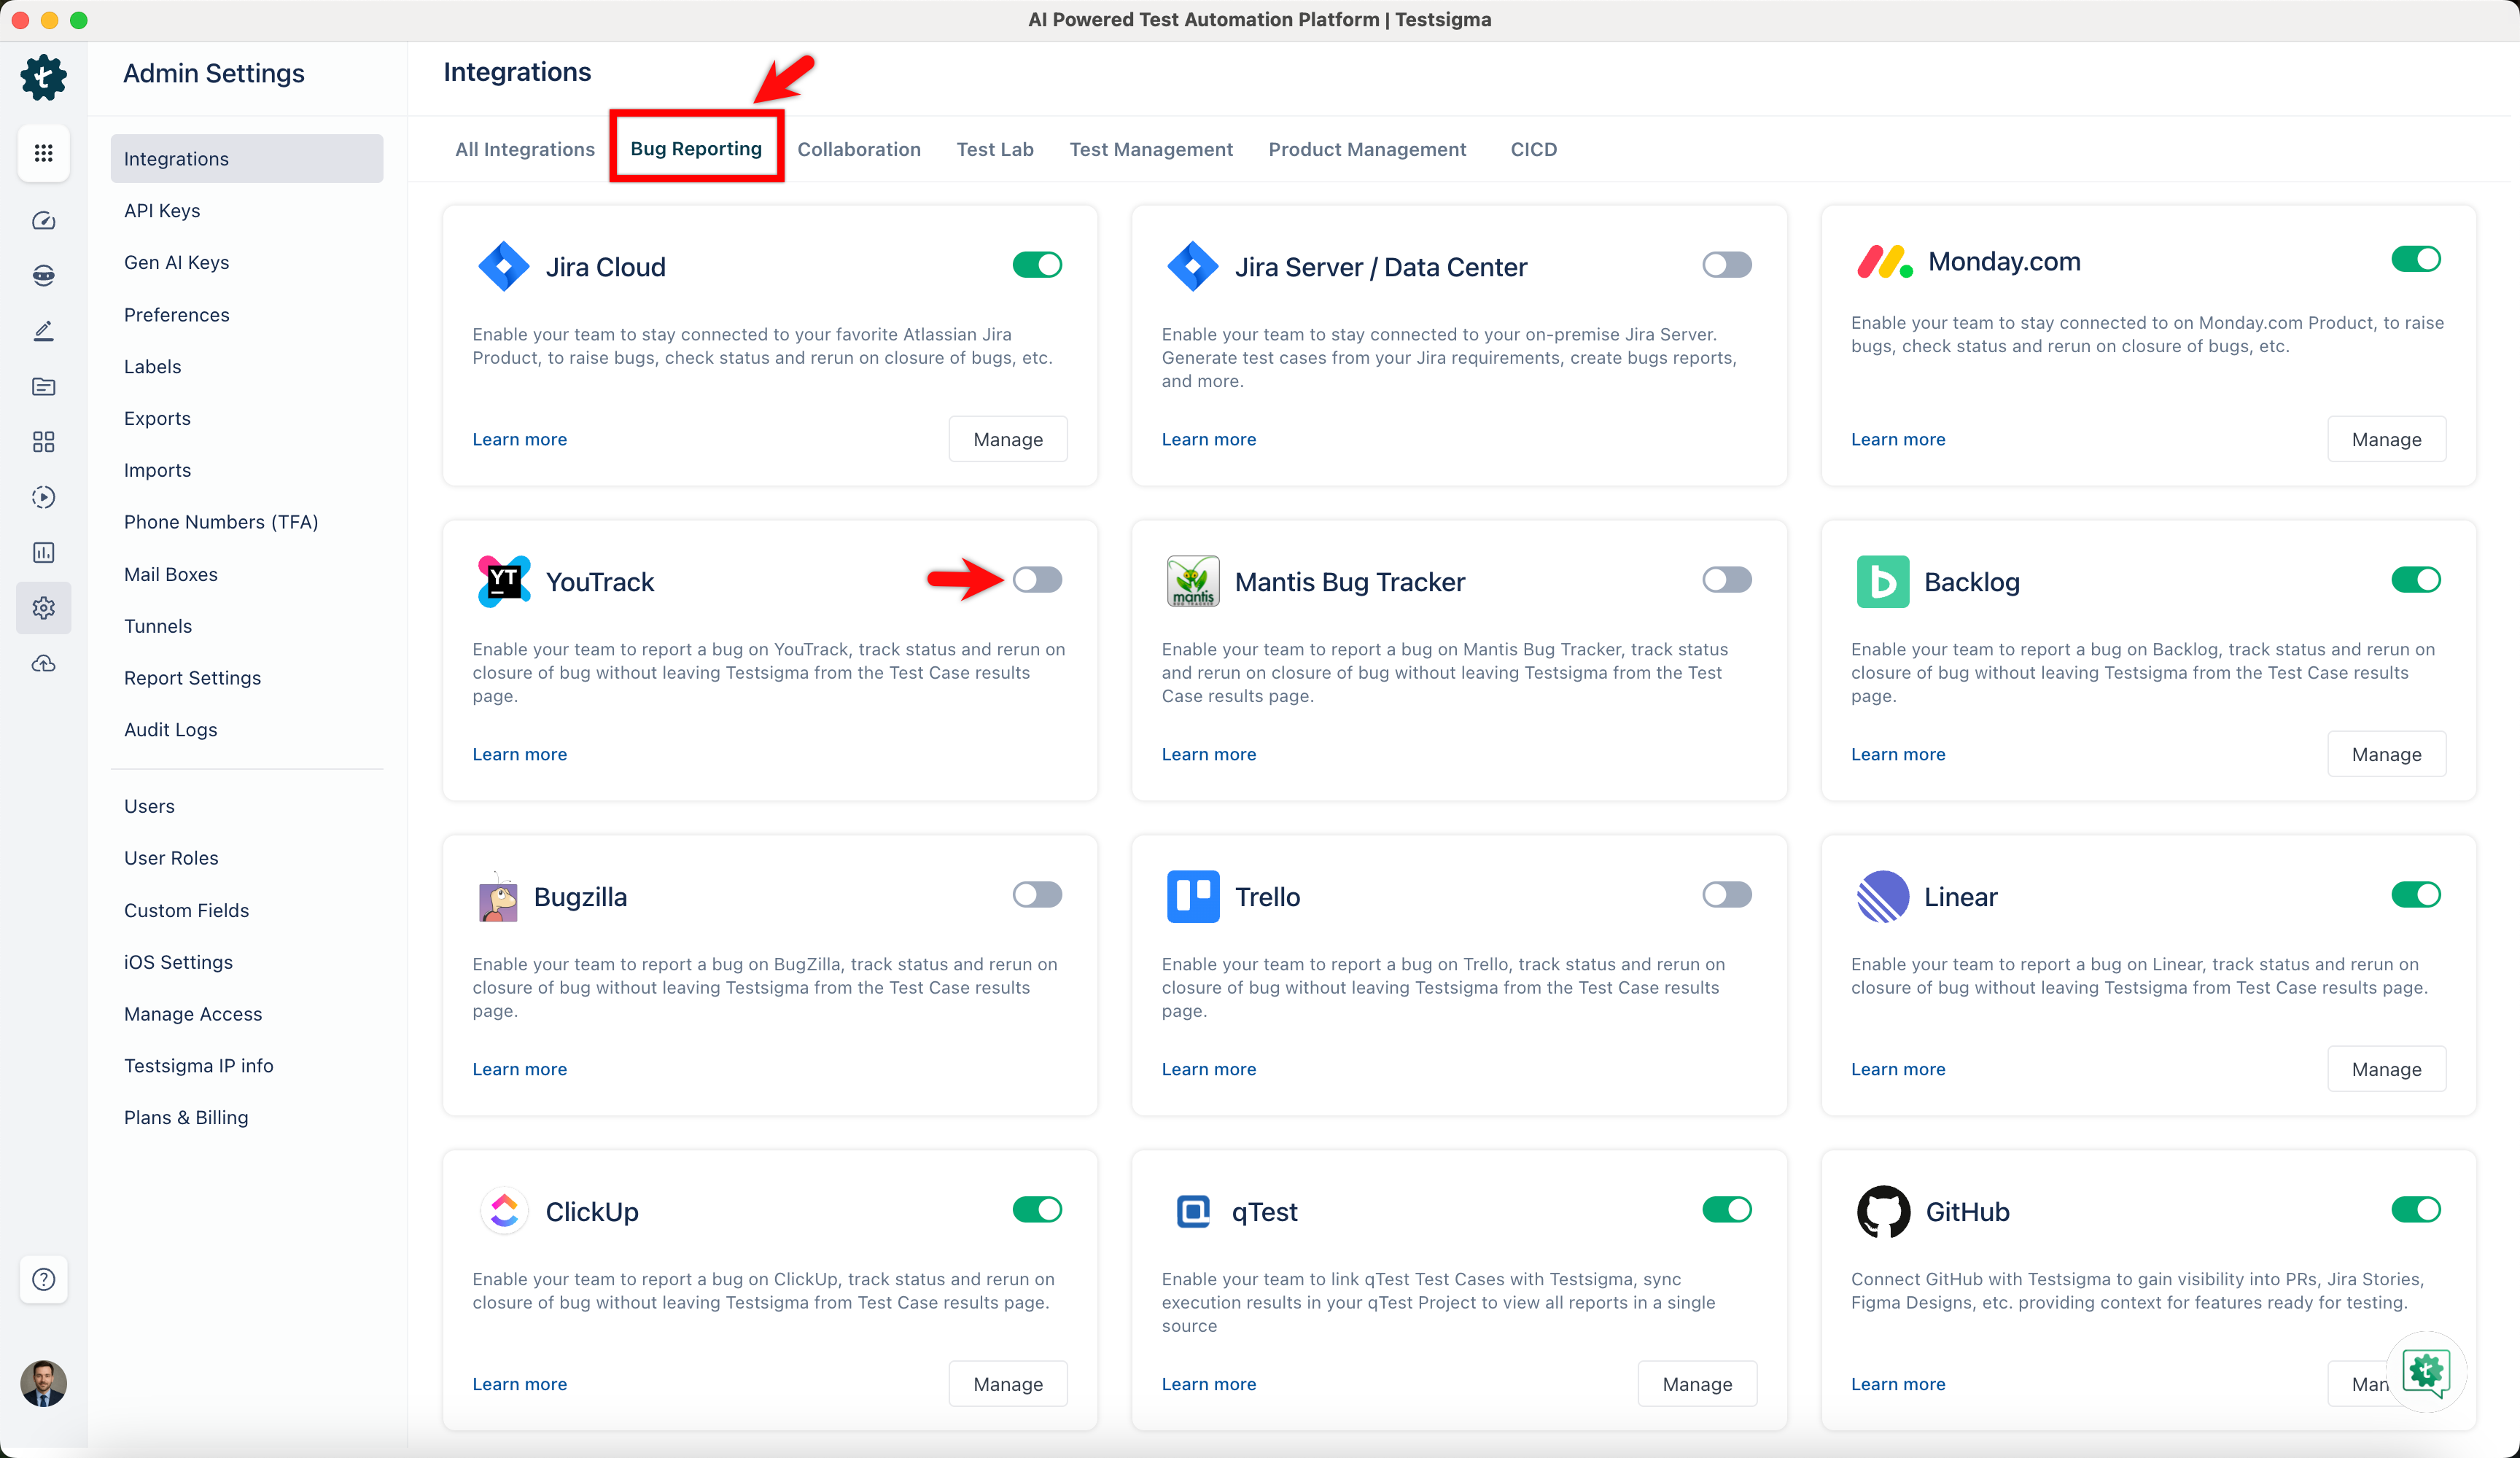Click the user profile avatar
2520x1458 pixels.
(43, 1383)
